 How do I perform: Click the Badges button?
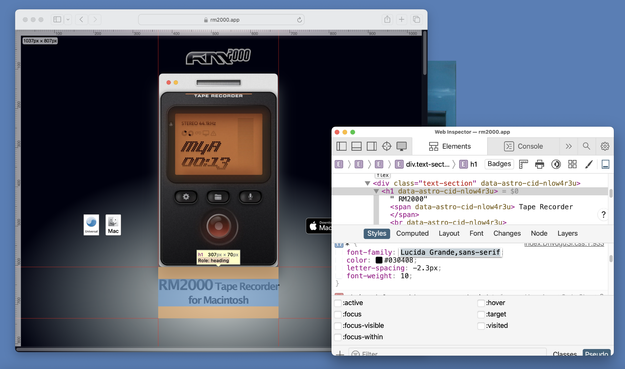pyautogui.click(x=499, y=164)
